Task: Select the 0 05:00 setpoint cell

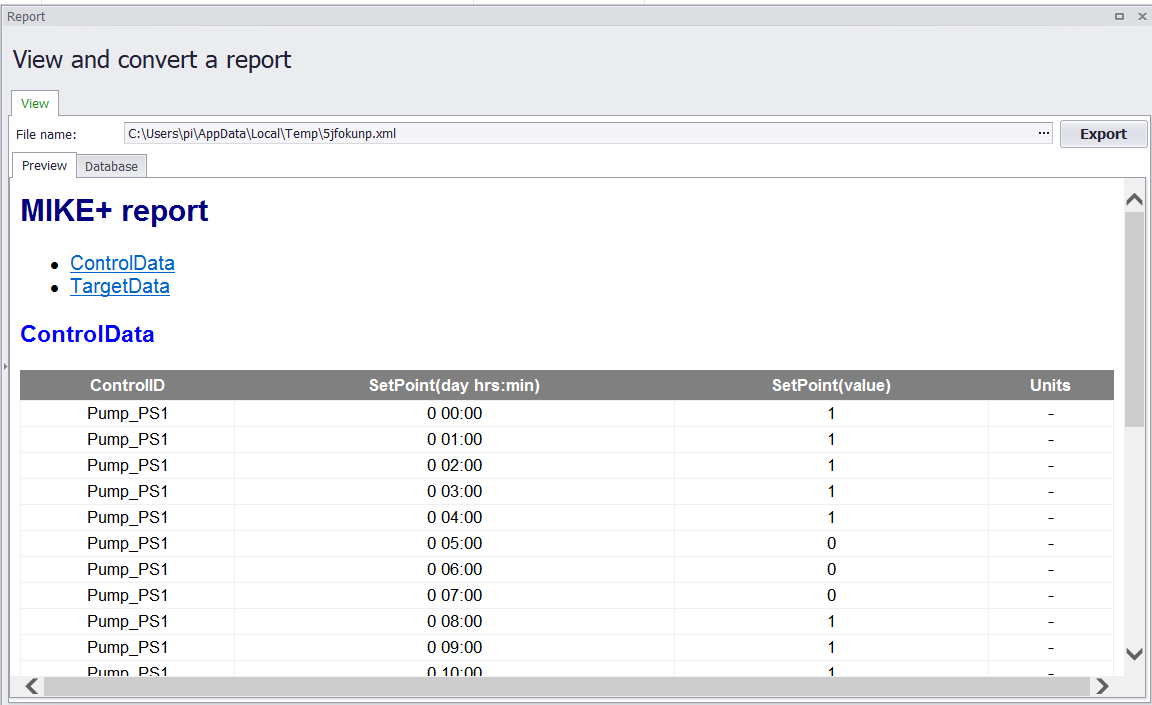Action: (455, 543)
